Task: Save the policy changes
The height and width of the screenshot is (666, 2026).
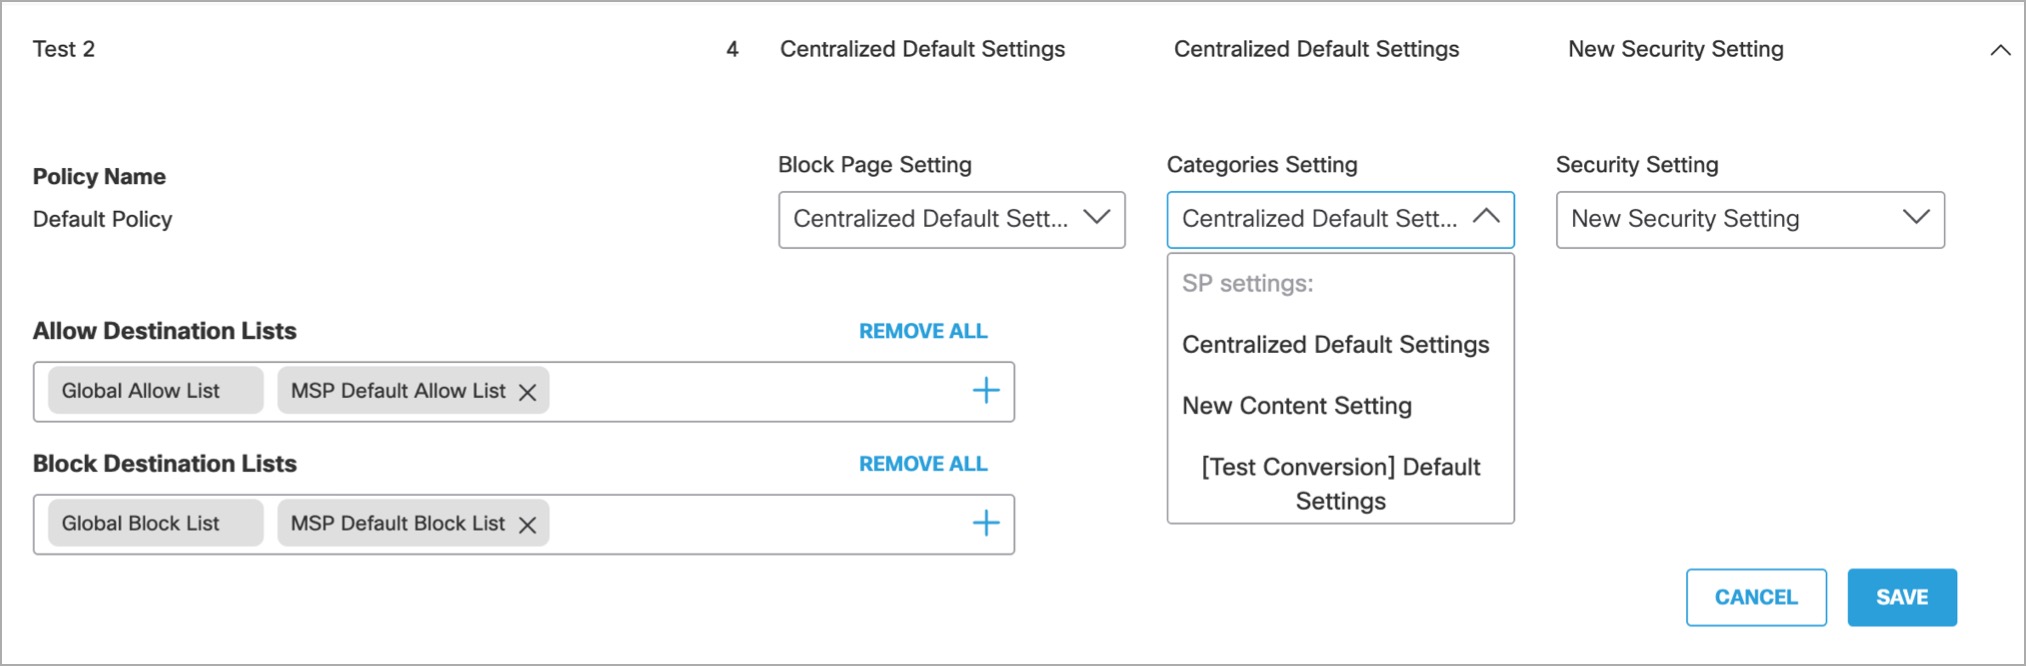Action: [x=1901, y=597]
